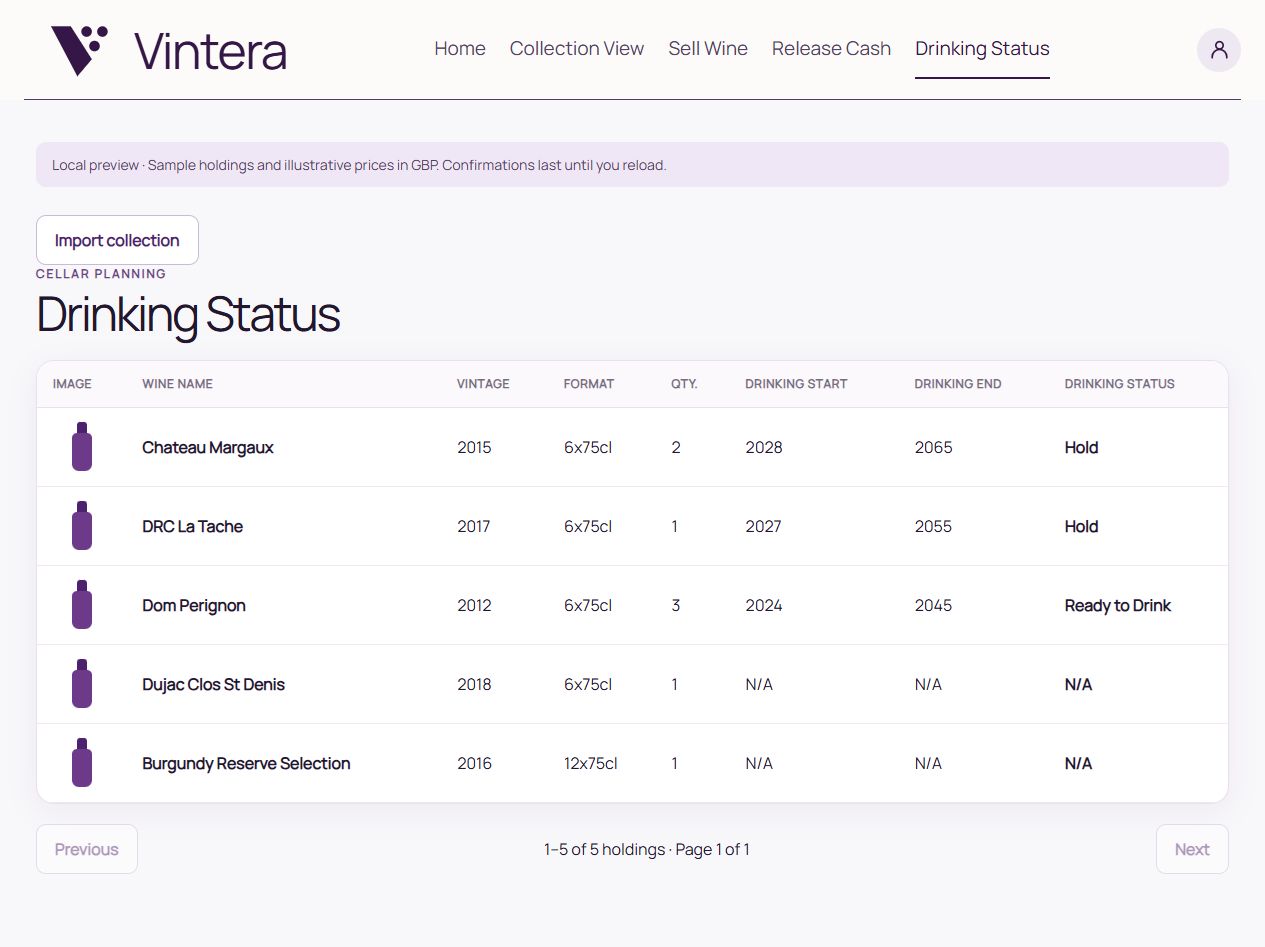Click the Hold status for DRC La Tache

(x=1081, y=526)
